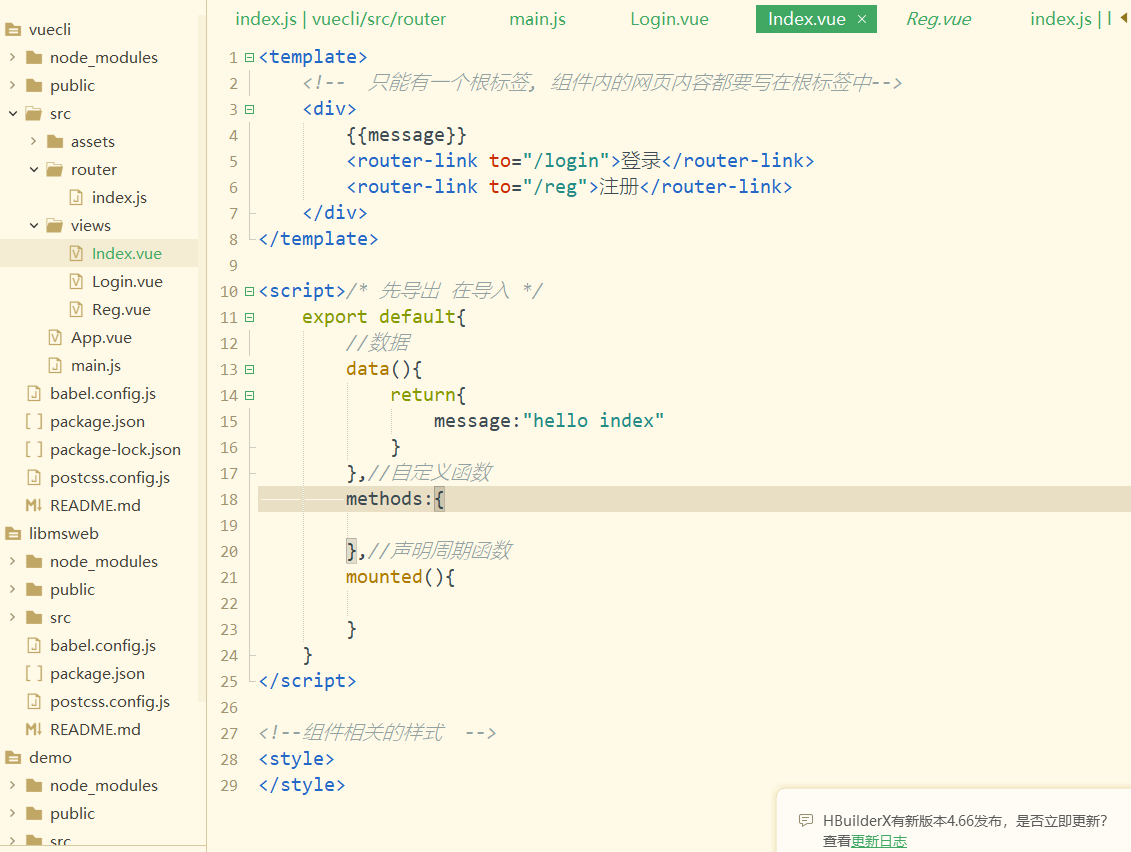The height and width of the screenshot is (852, 1131).
Task: Click libmsweb README.md markdown icon
Action: coord(34,729)
